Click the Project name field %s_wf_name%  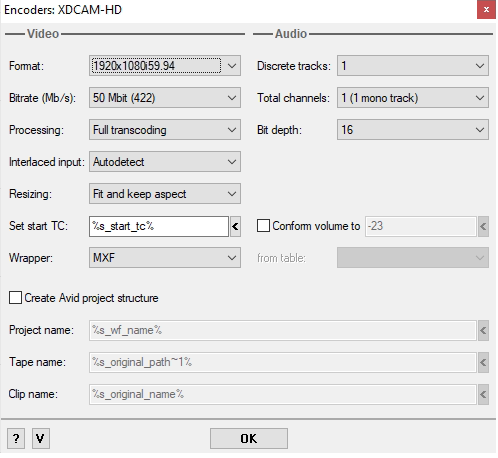[x=283, y=330]
